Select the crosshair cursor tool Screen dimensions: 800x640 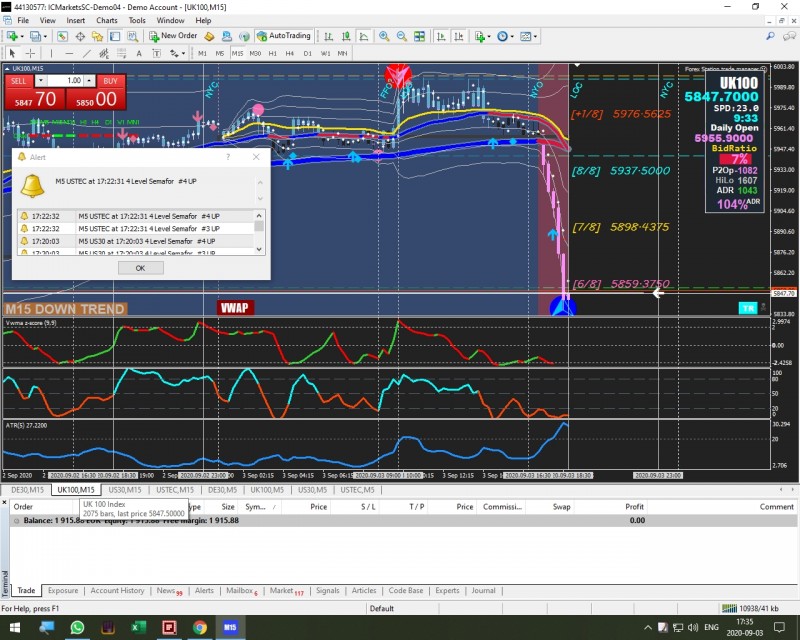click(31, 53)
